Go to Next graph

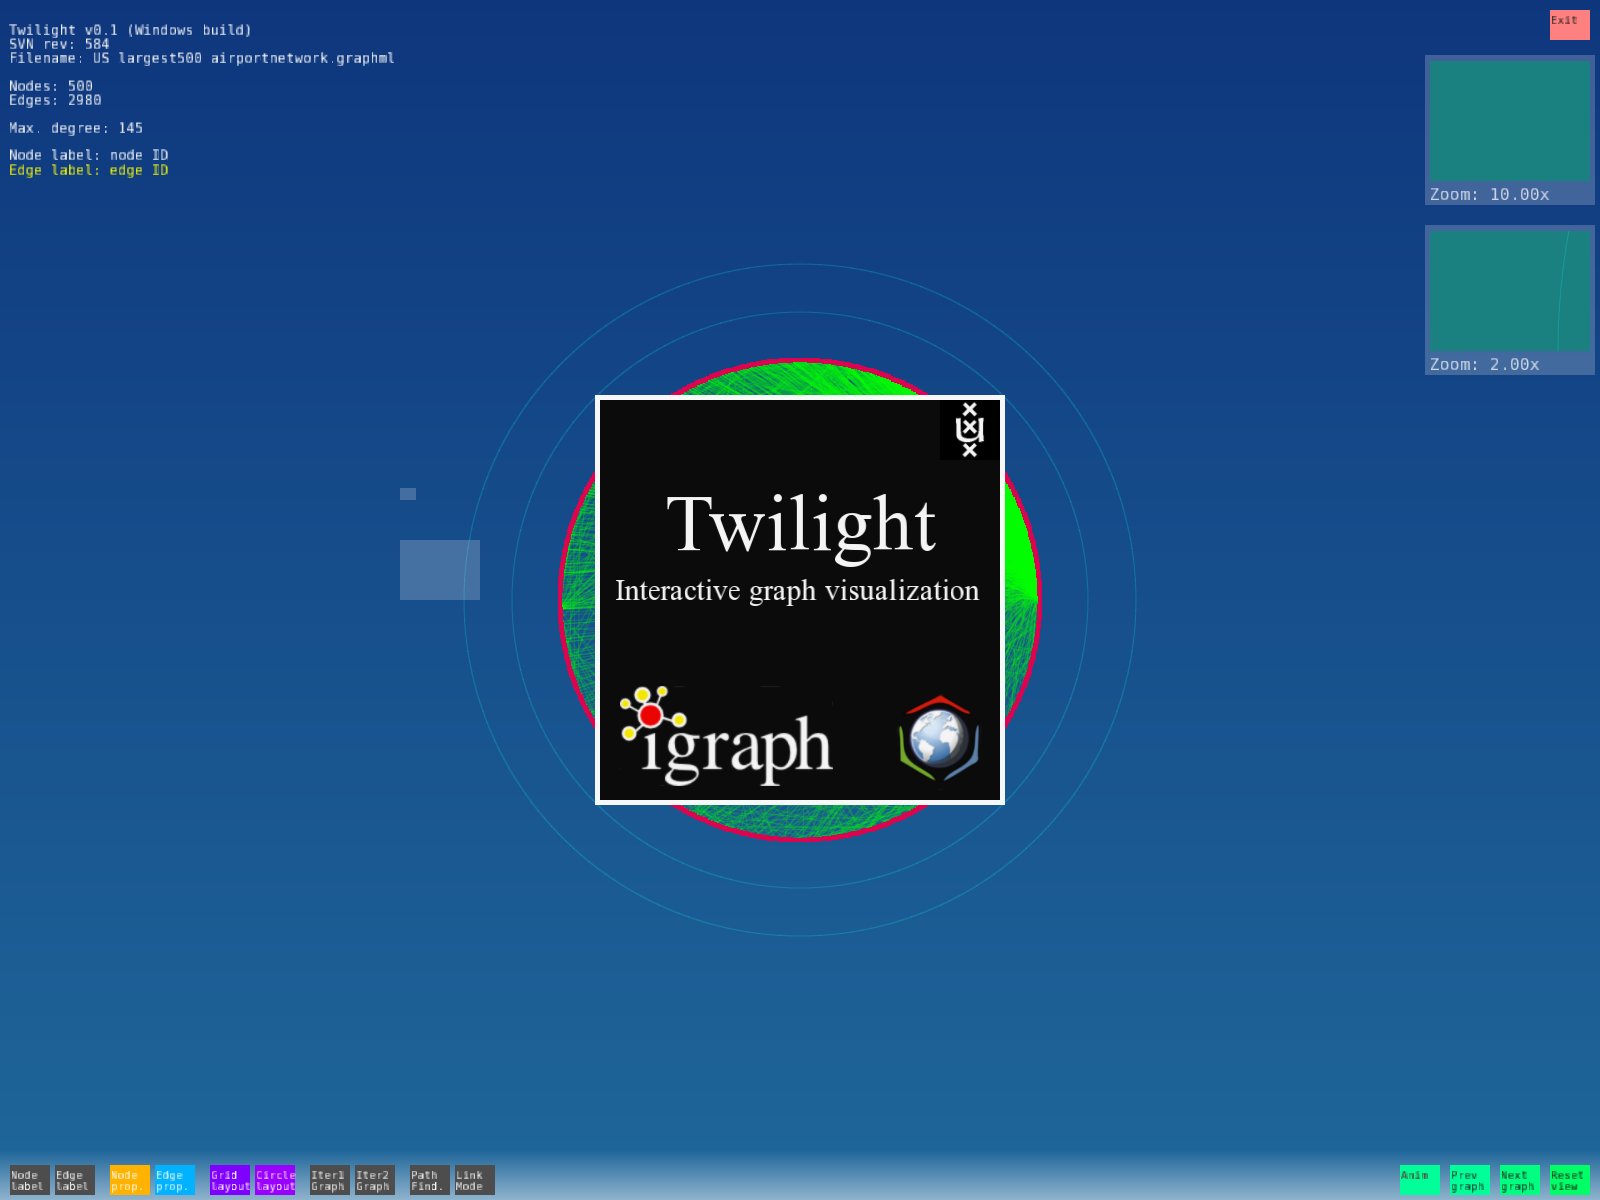click(x=1519, y=1180)
